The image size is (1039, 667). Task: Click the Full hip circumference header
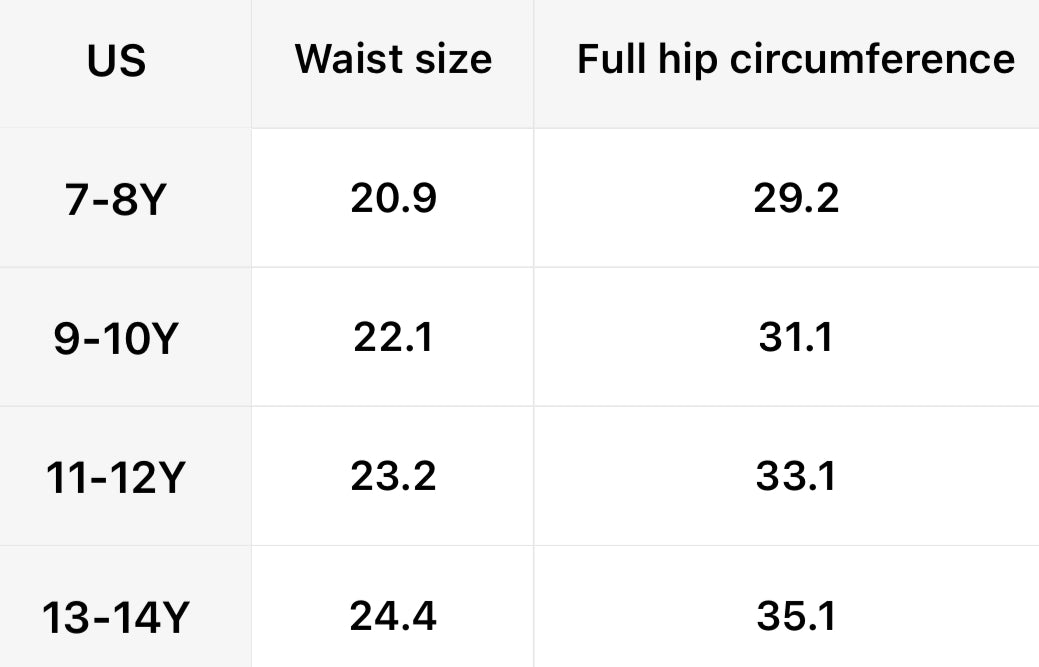pyautogui.click(x=796, y=60)
